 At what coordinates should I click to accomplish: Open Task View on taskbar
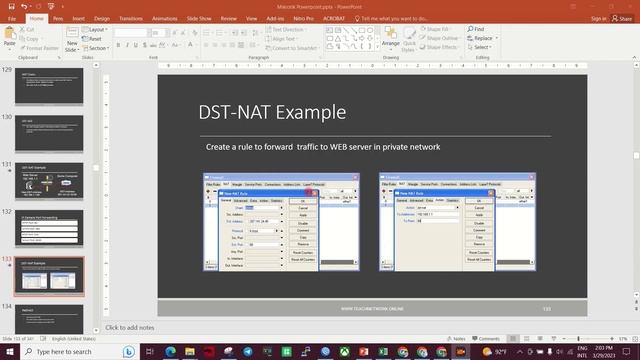149,351
